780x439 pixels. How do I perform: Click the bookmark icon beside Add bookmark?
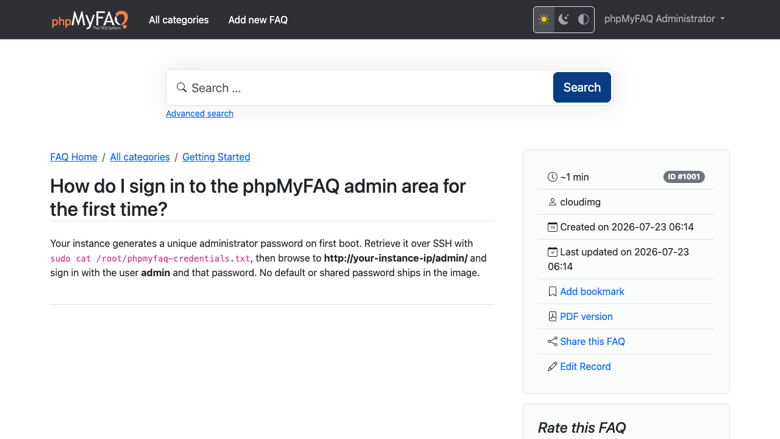tap(552, 291)
